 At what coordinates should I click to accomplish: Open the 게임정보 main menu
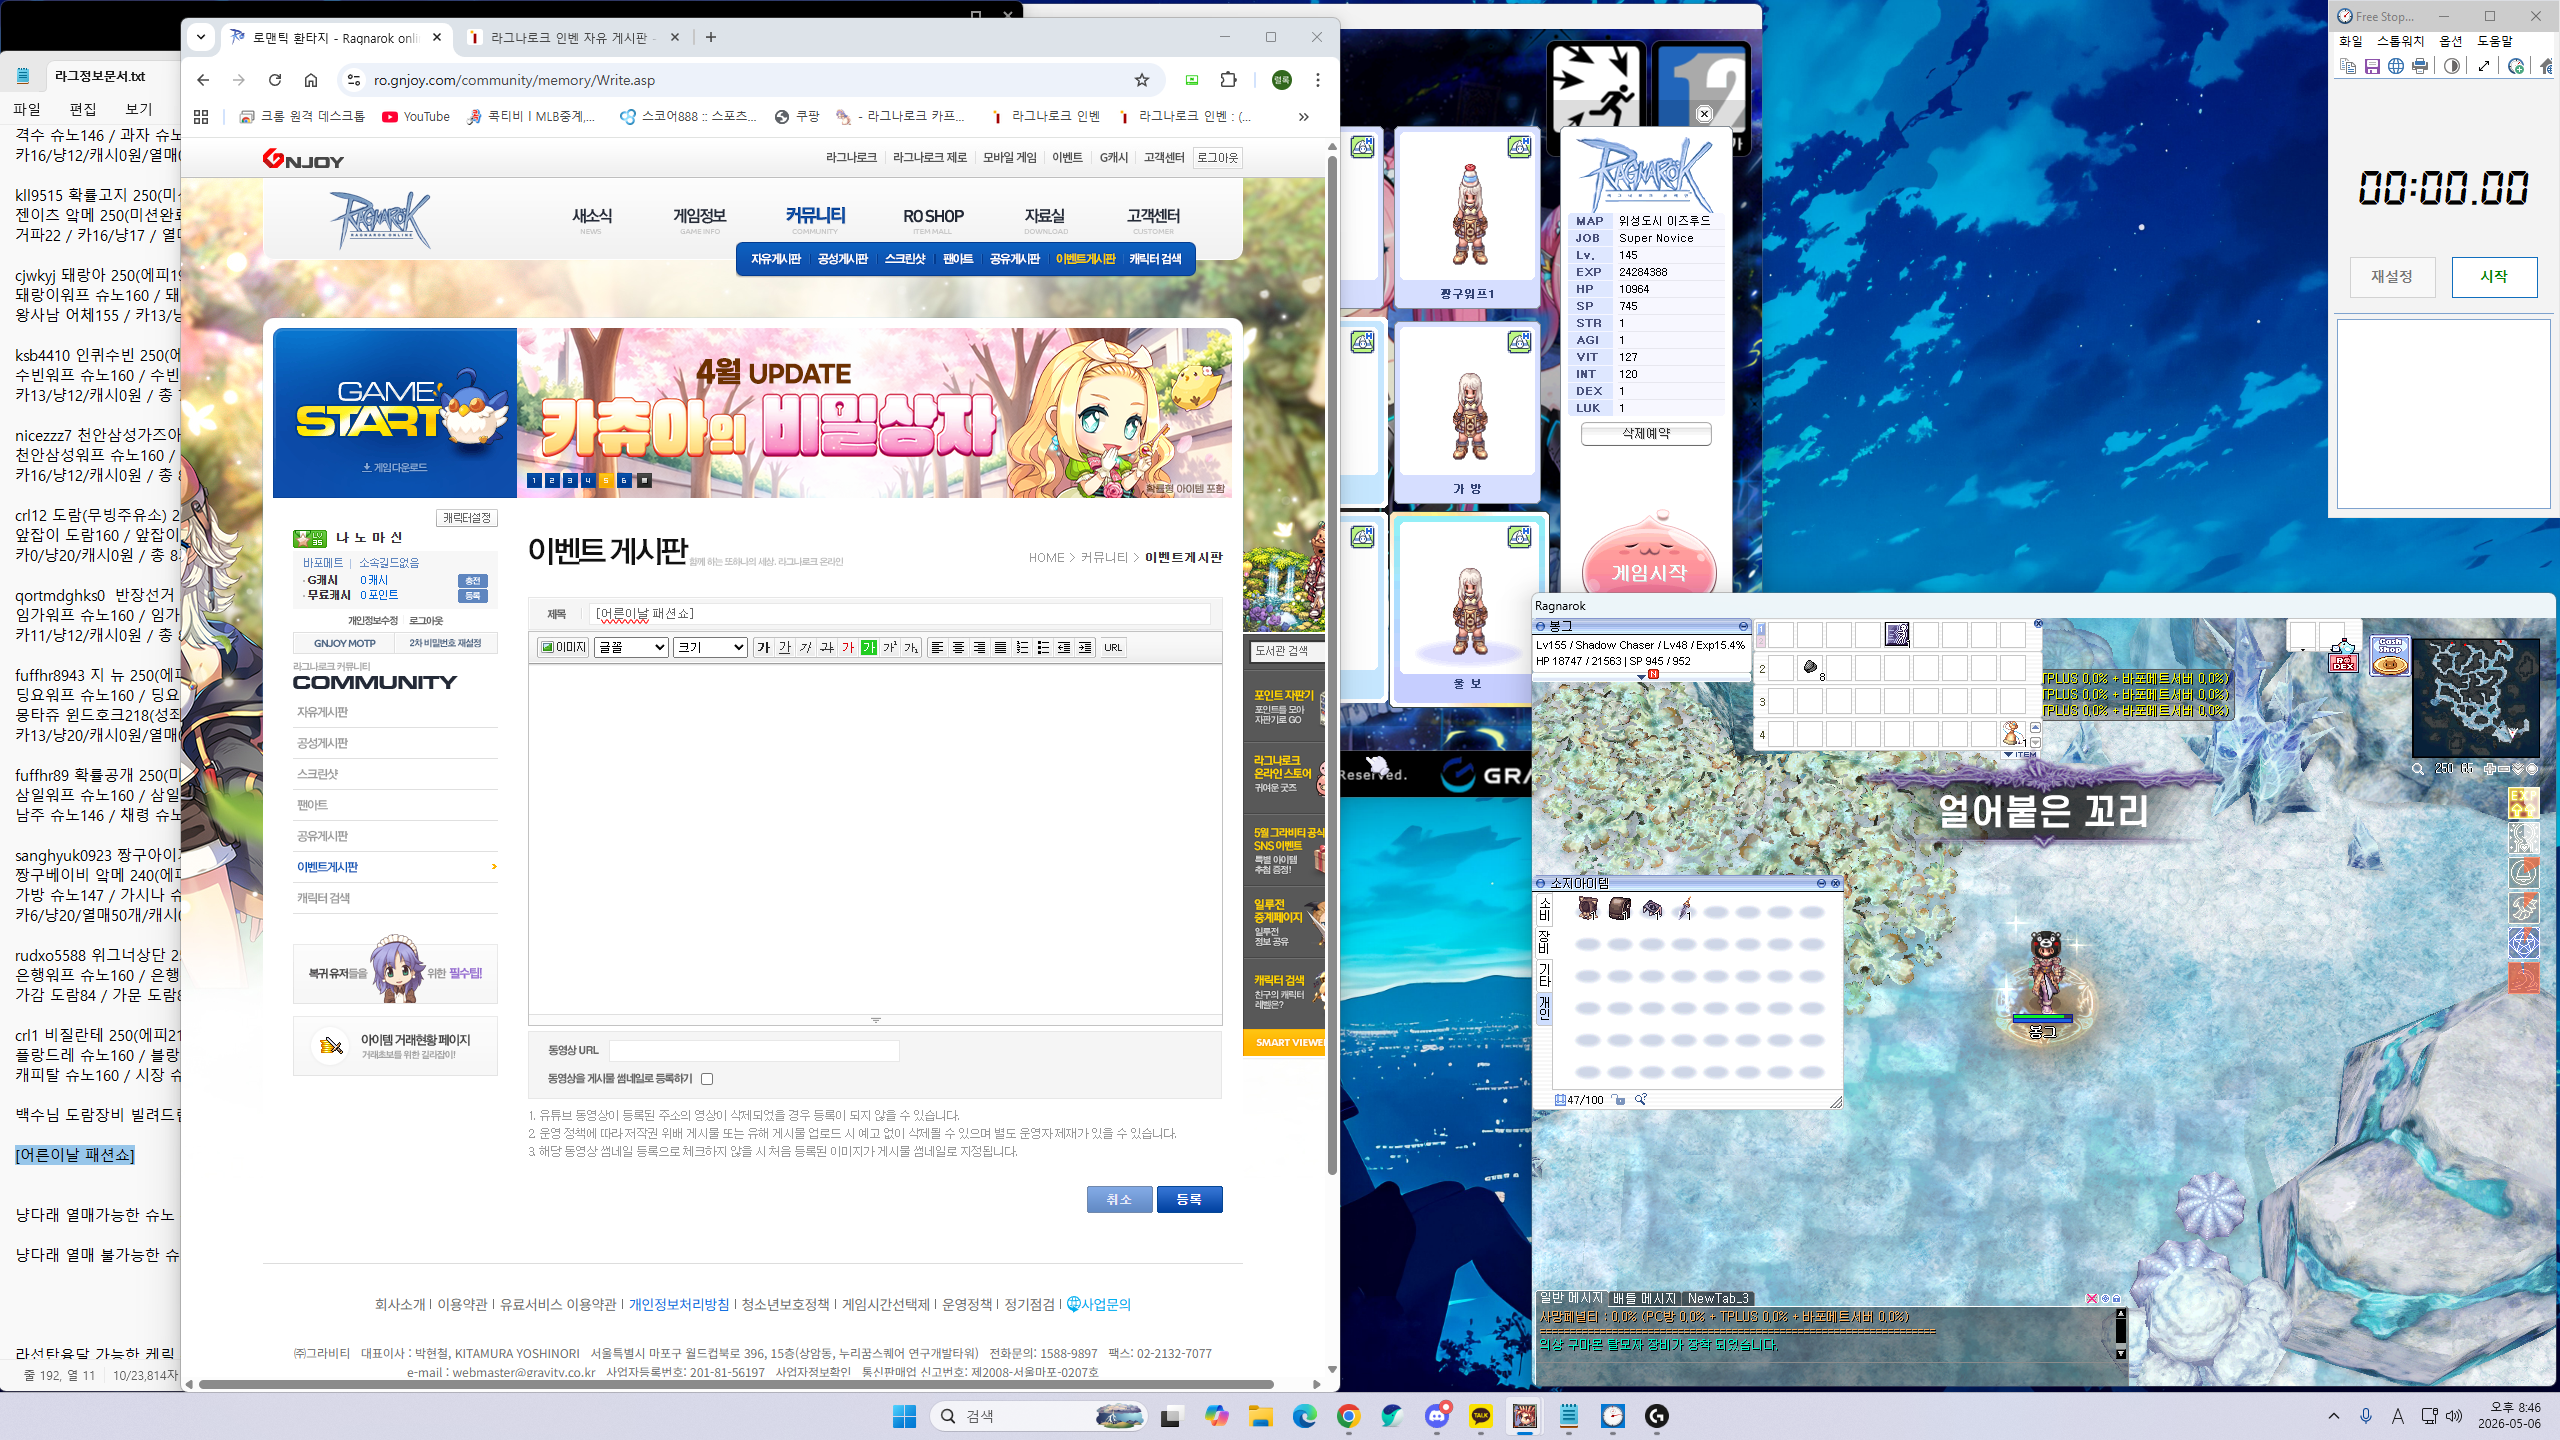tap(699, 216)
